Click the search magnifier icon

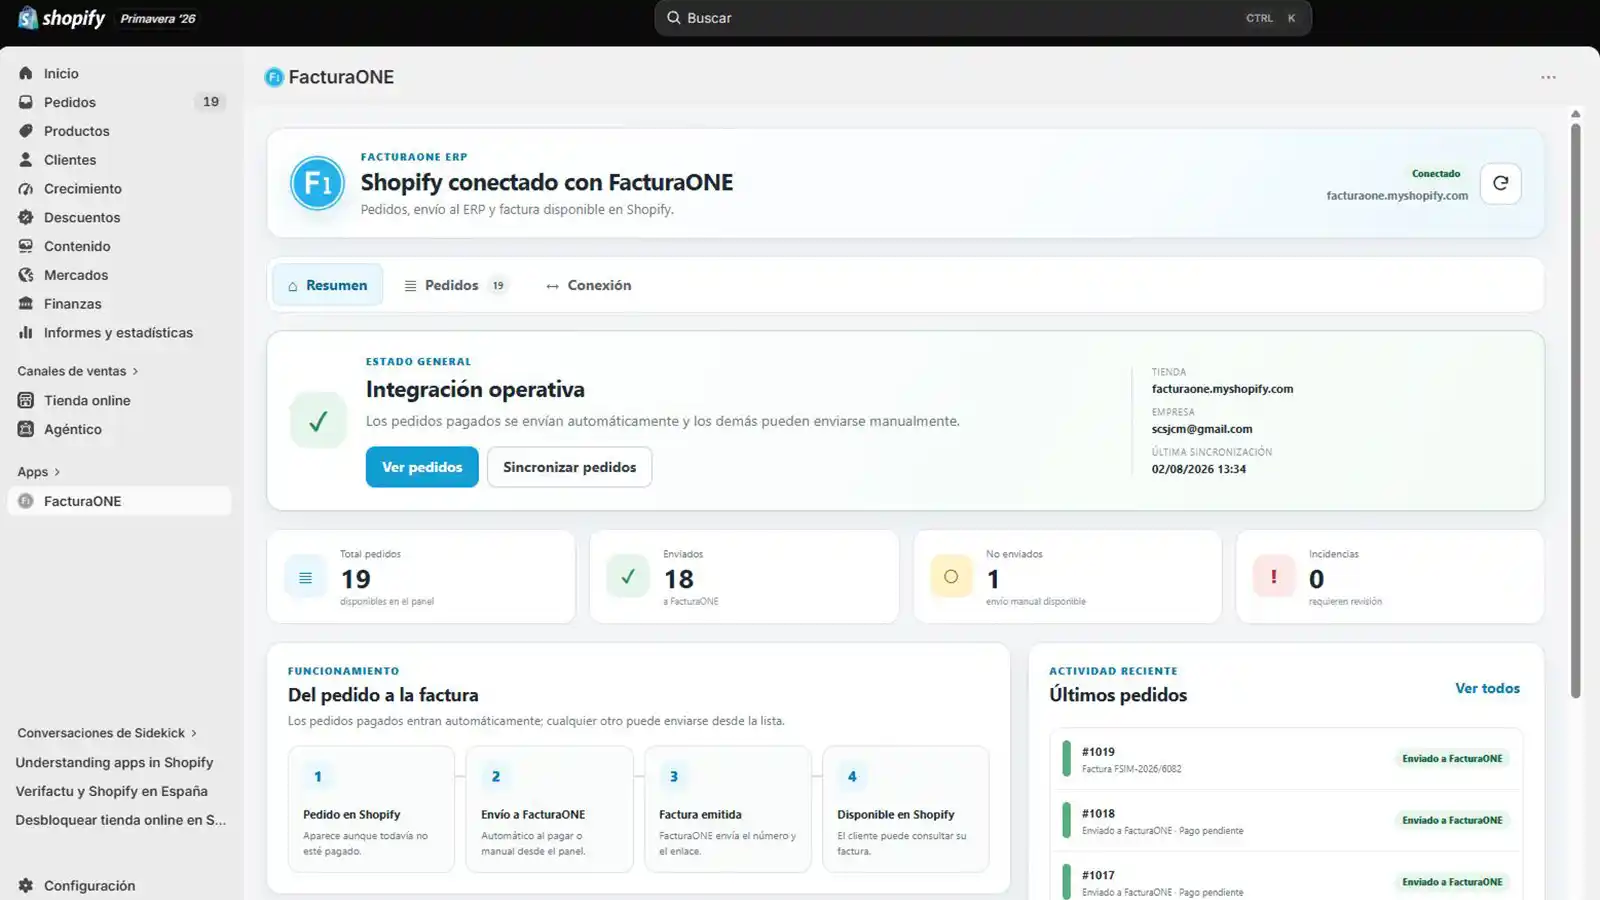coord(674,18)
